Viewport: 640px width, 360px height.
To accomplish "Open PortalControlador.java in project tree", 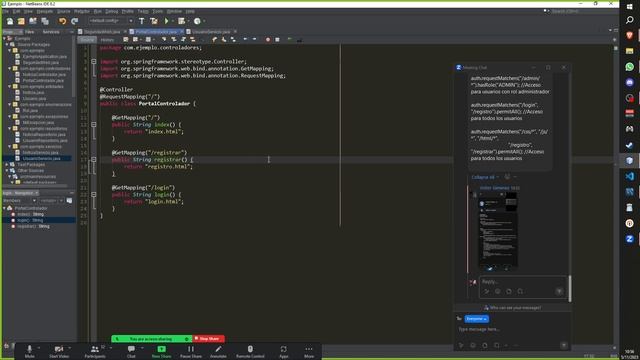I will pos(43,80).
